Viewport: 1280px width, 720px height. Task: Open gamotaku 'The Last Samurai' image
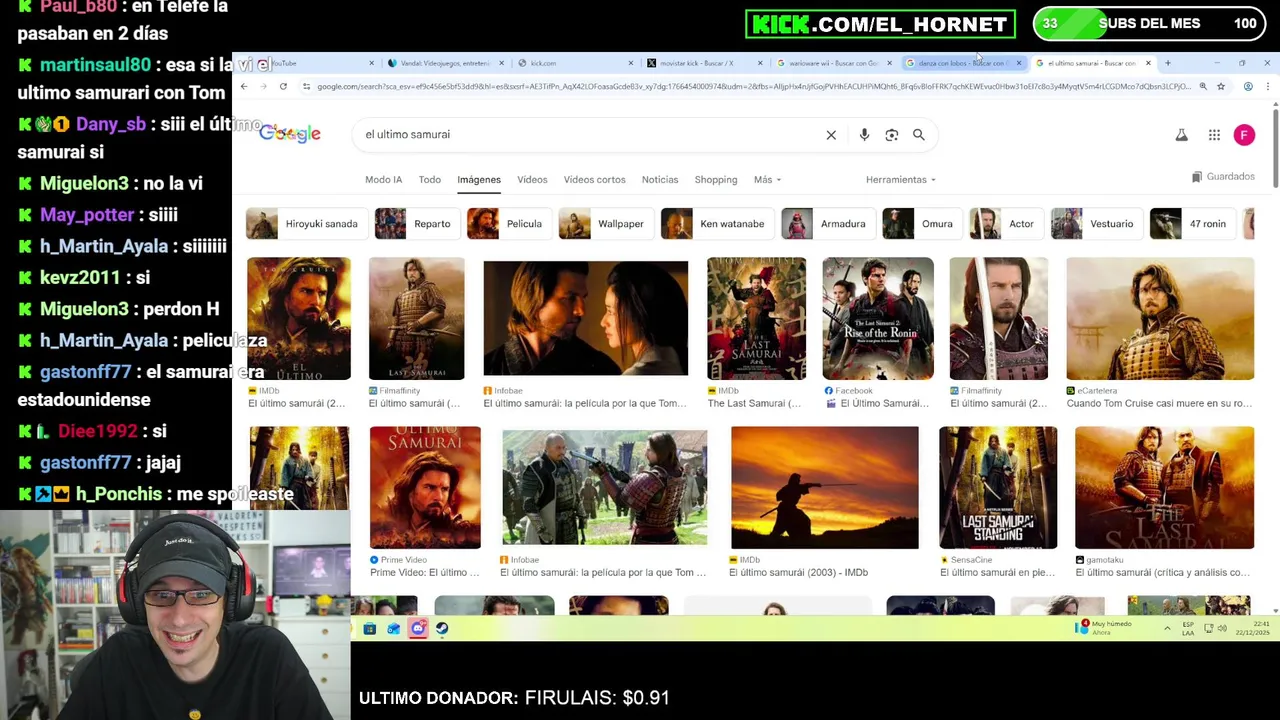click(1164, 487)
